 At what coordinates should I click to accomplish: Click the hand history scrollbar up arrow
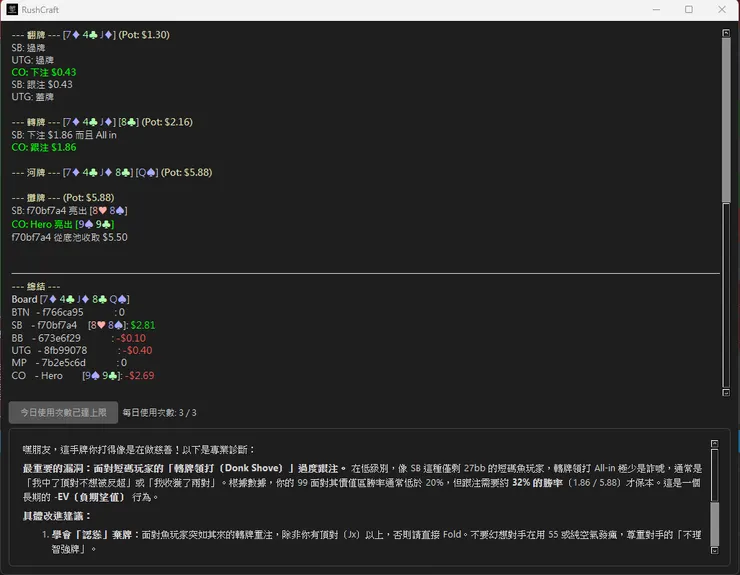click(726, 33)
